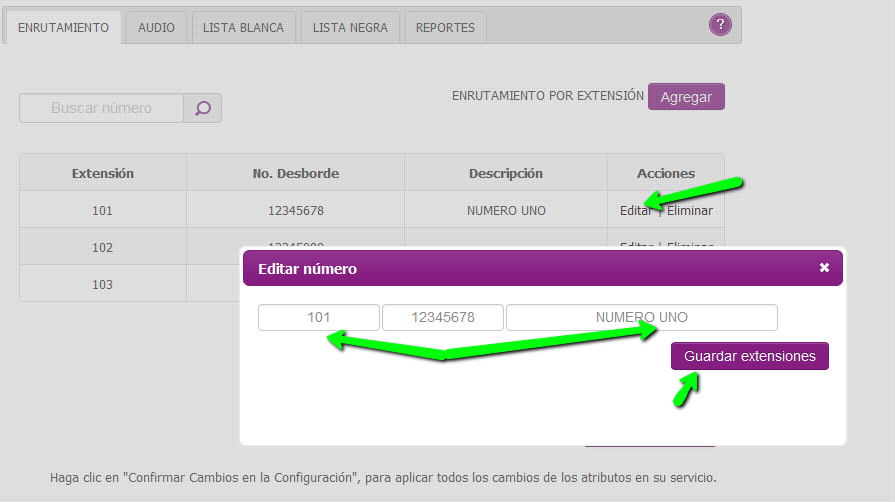This screenshot has height=502, width=895.
Task: Click the table cell with extension 103
Action: (103, 284)
